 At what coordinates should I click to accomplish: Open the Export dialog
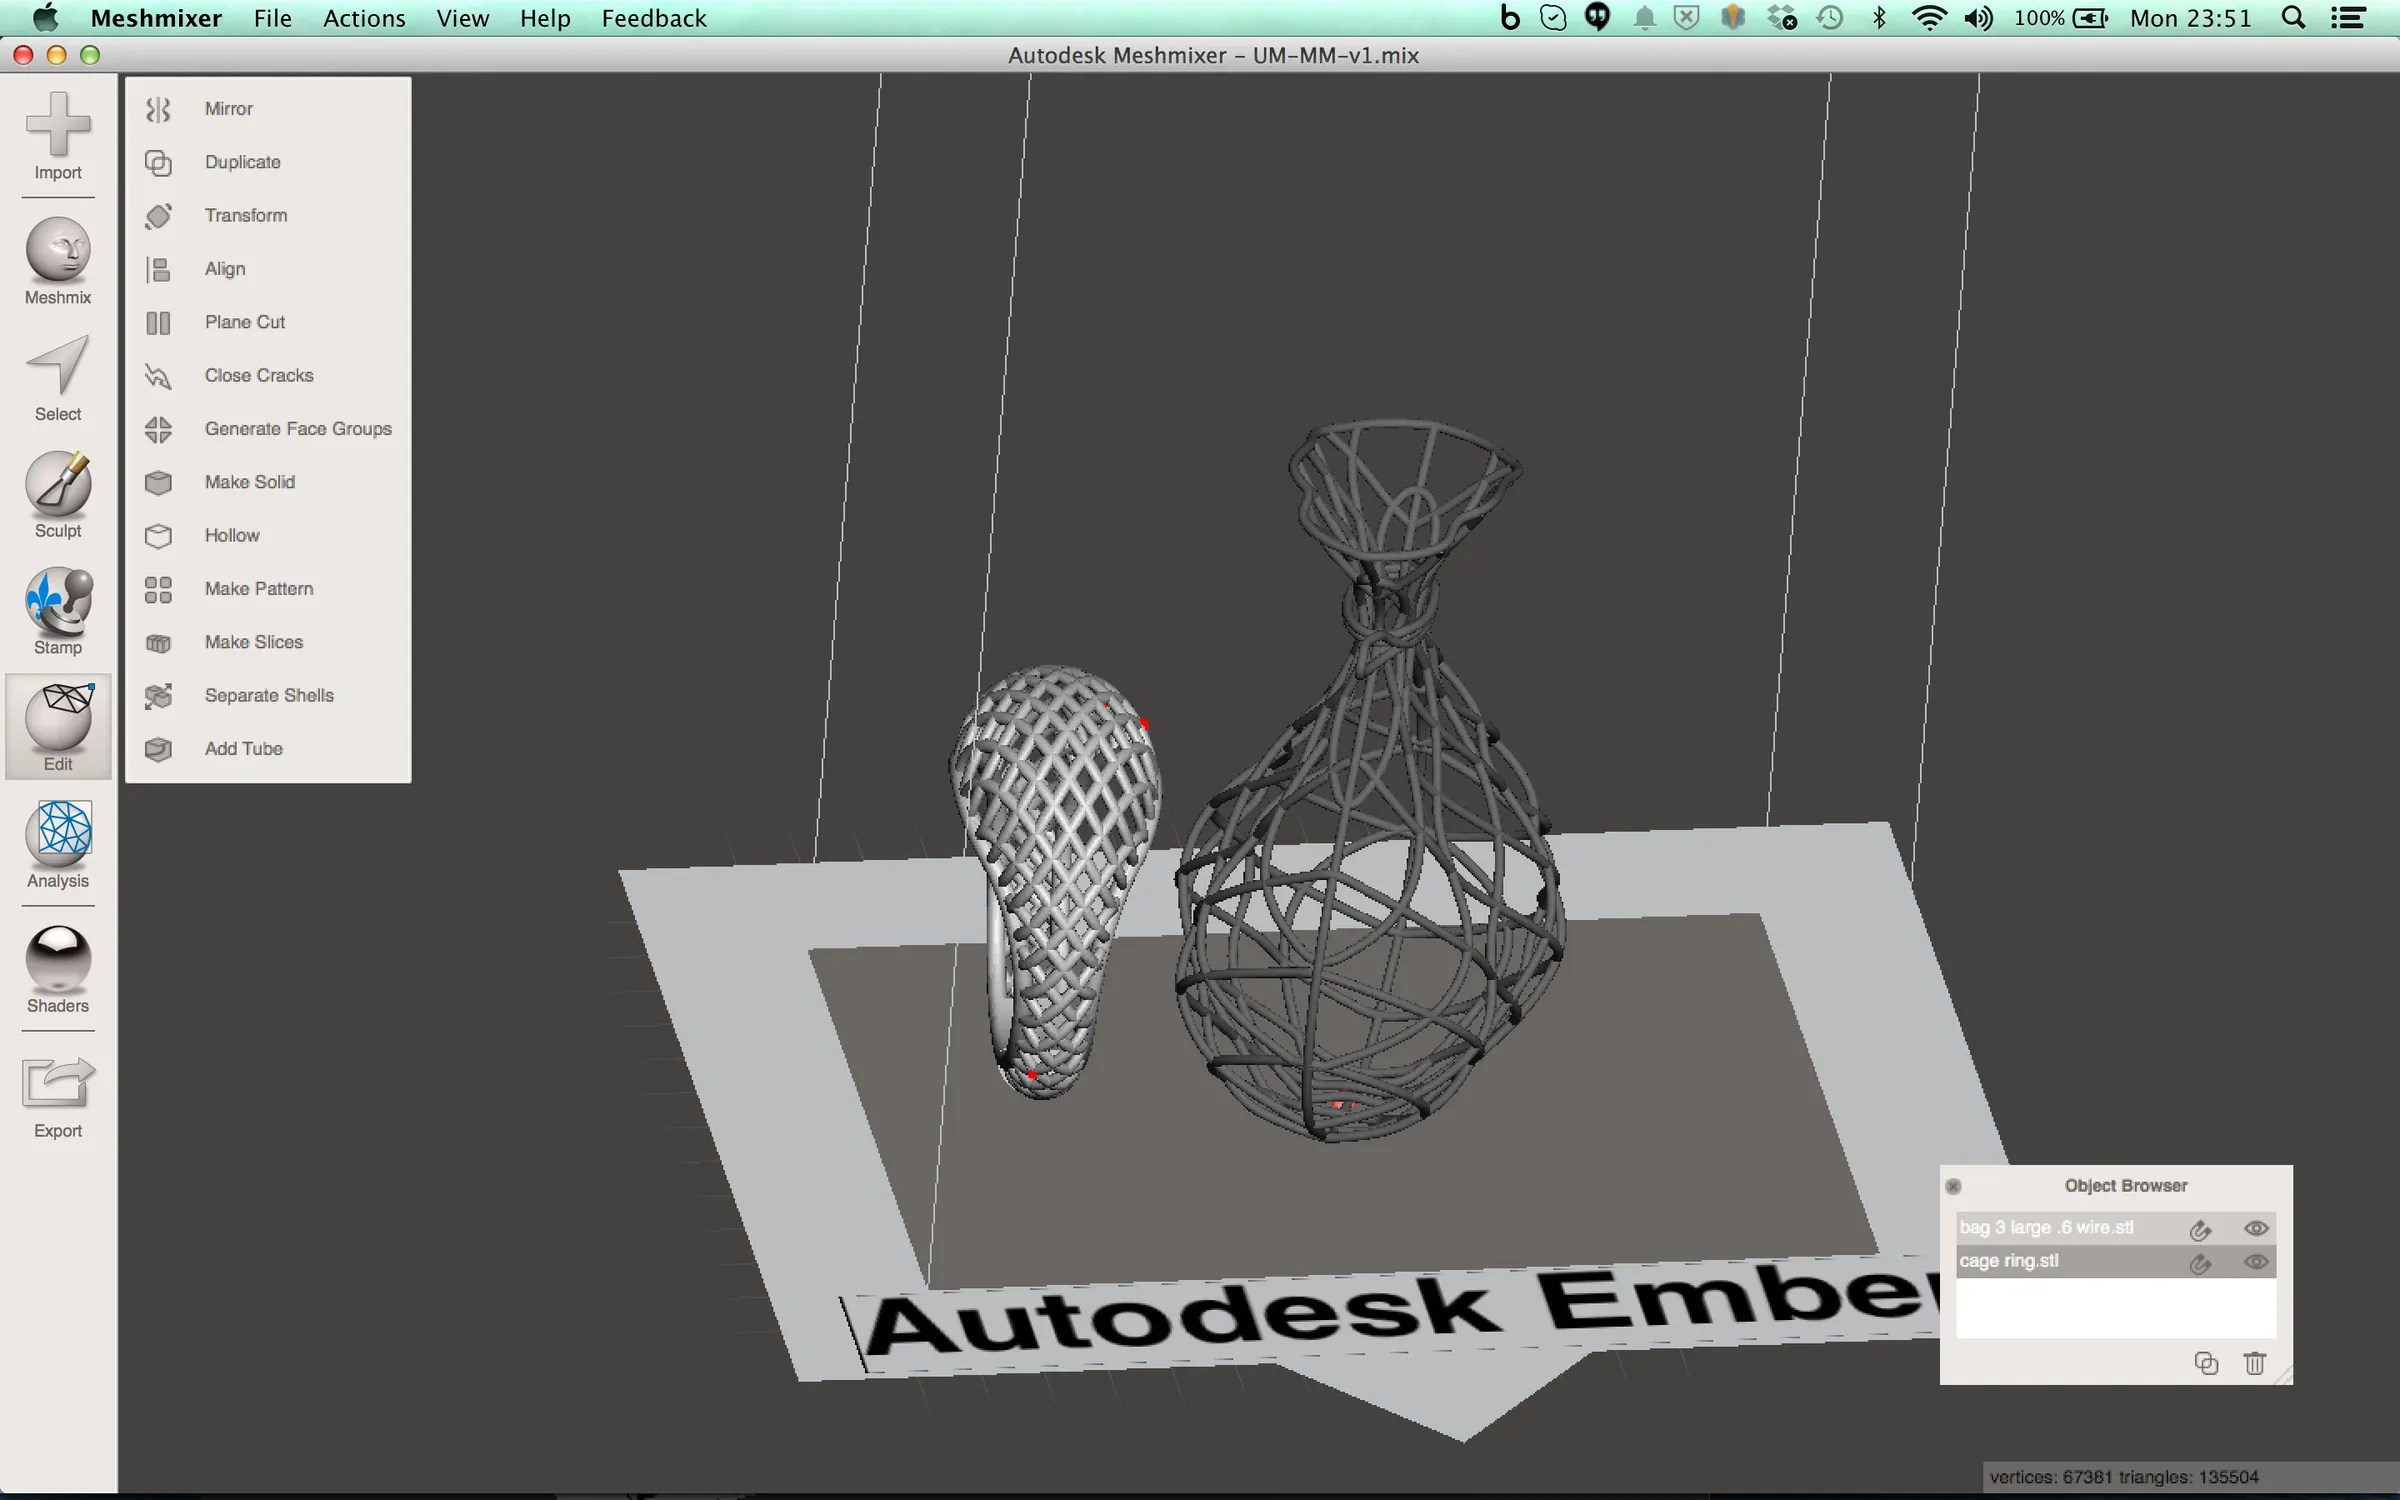[x=58, y=1098]
